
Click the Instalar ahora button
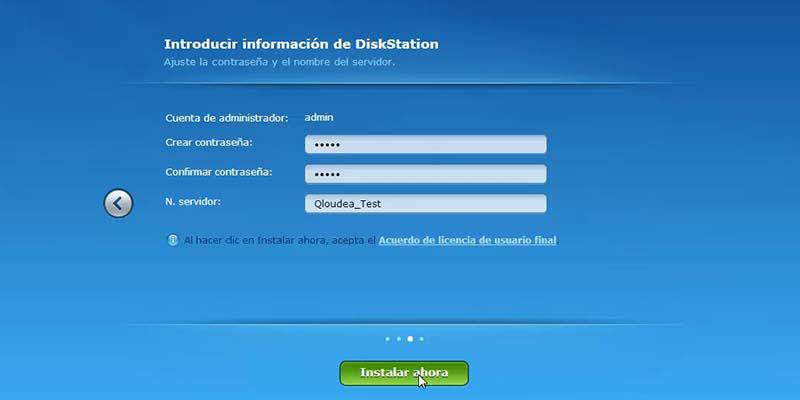pyautogui.click(x=404, y=373)
